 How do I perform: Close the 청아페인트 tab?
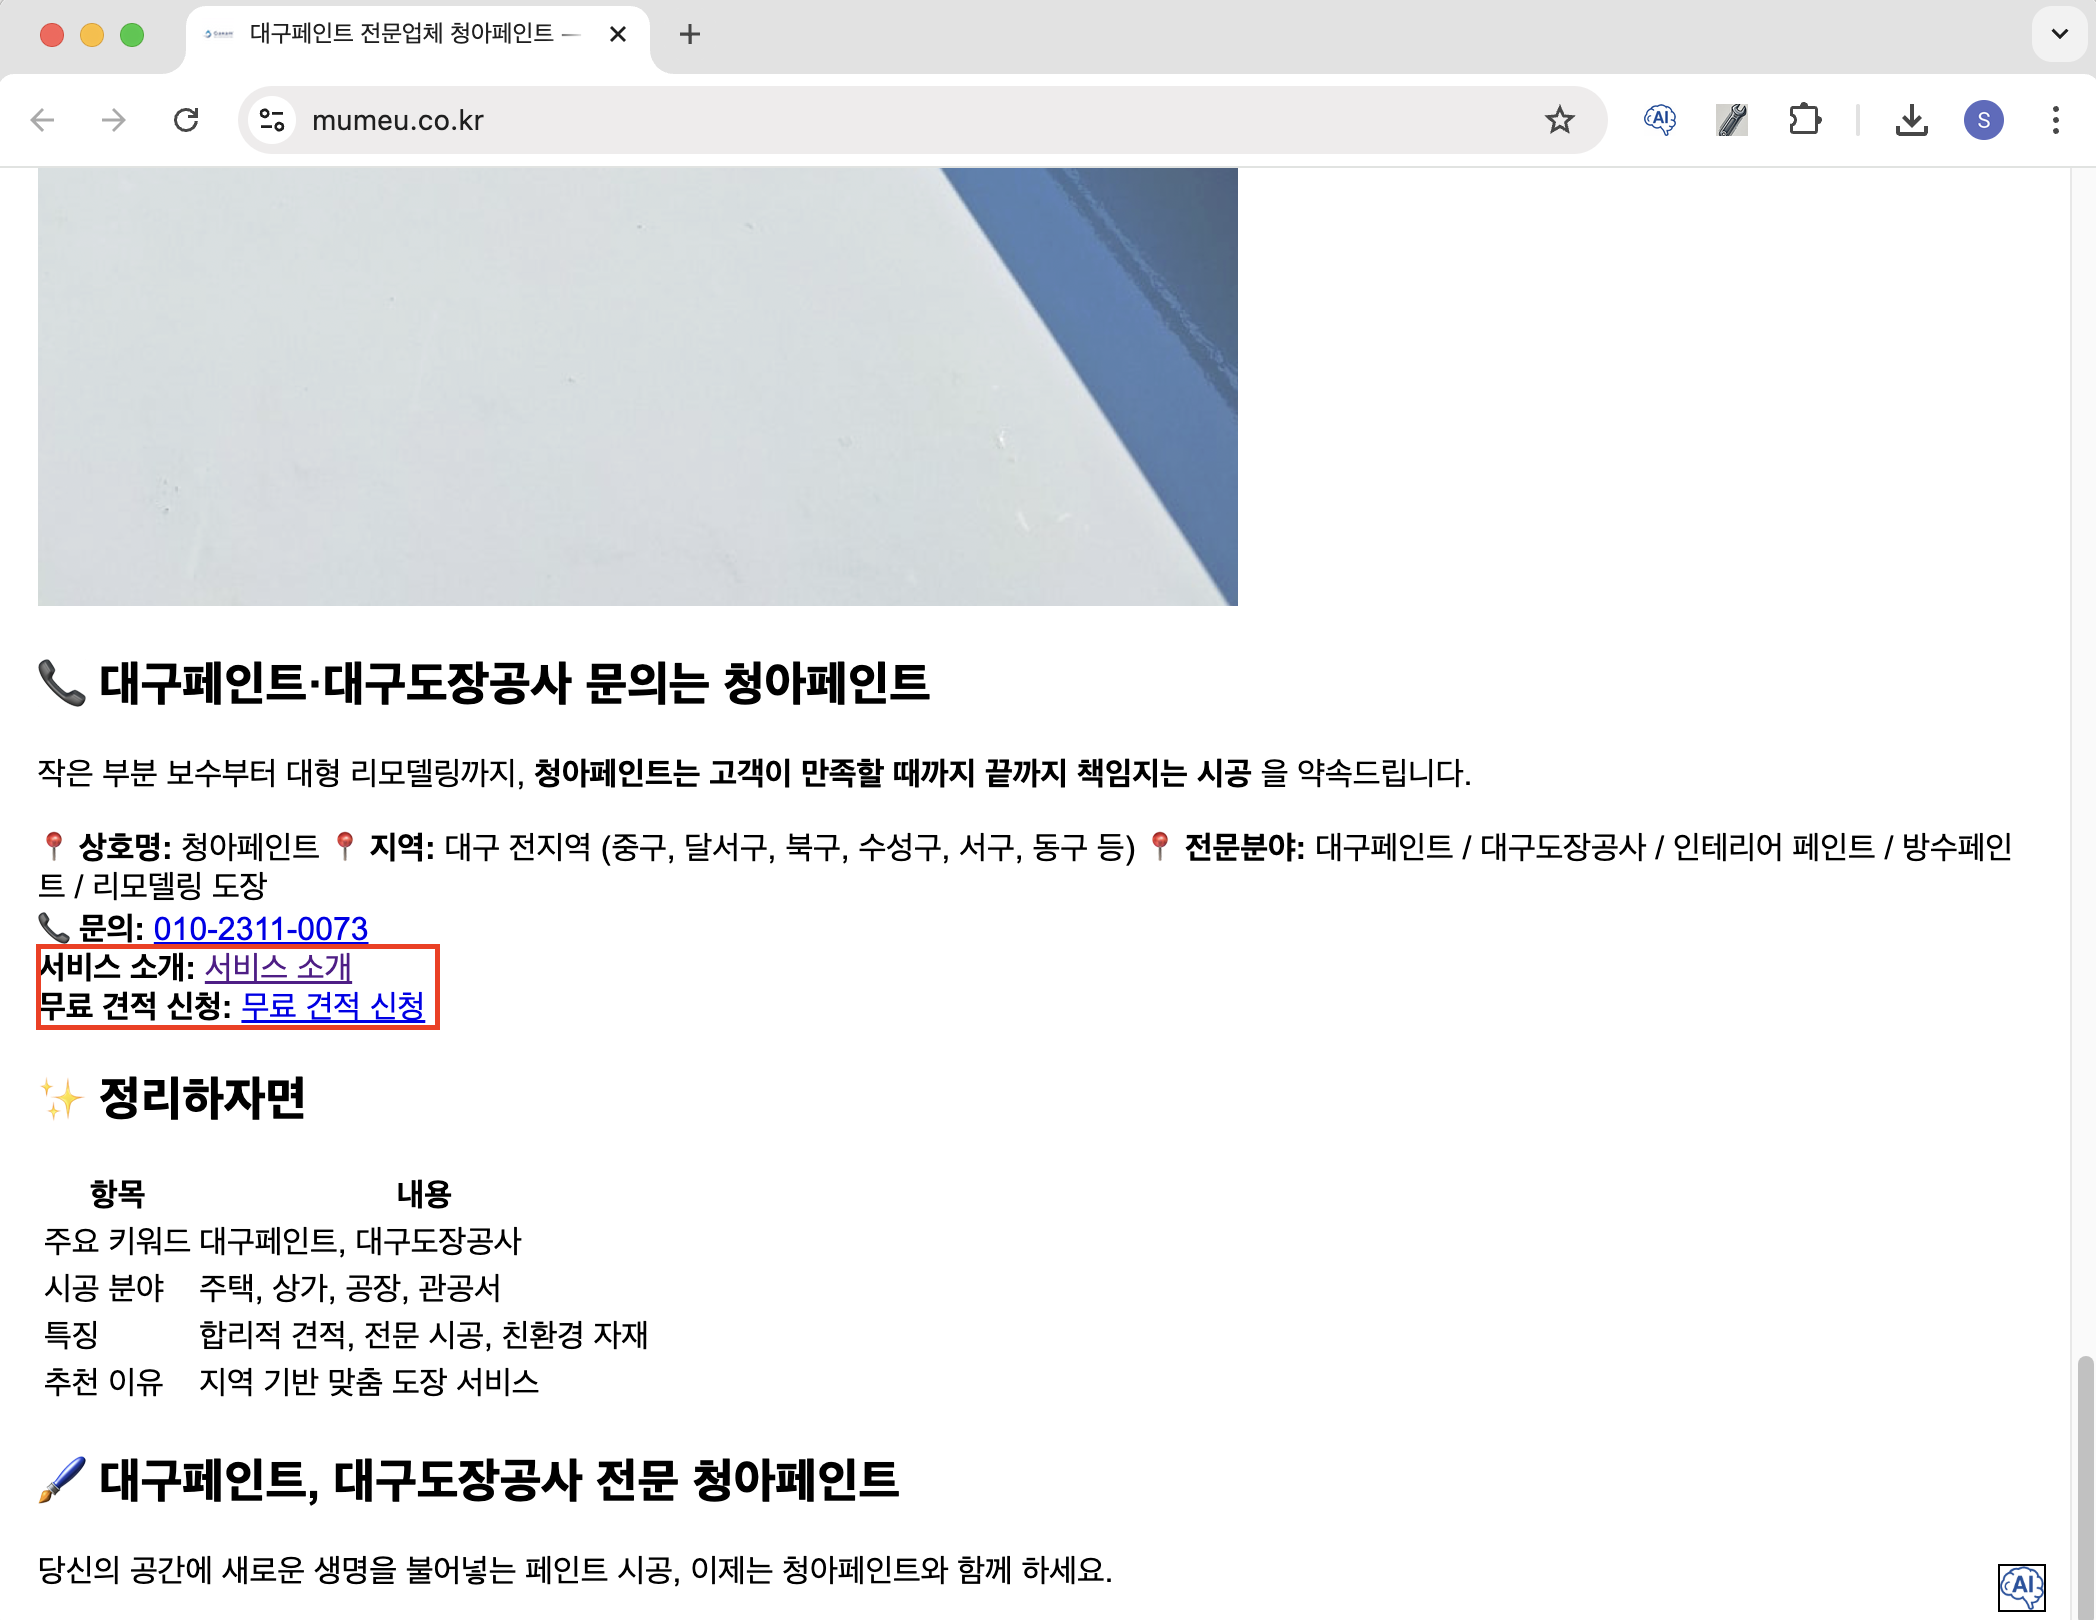618,34
